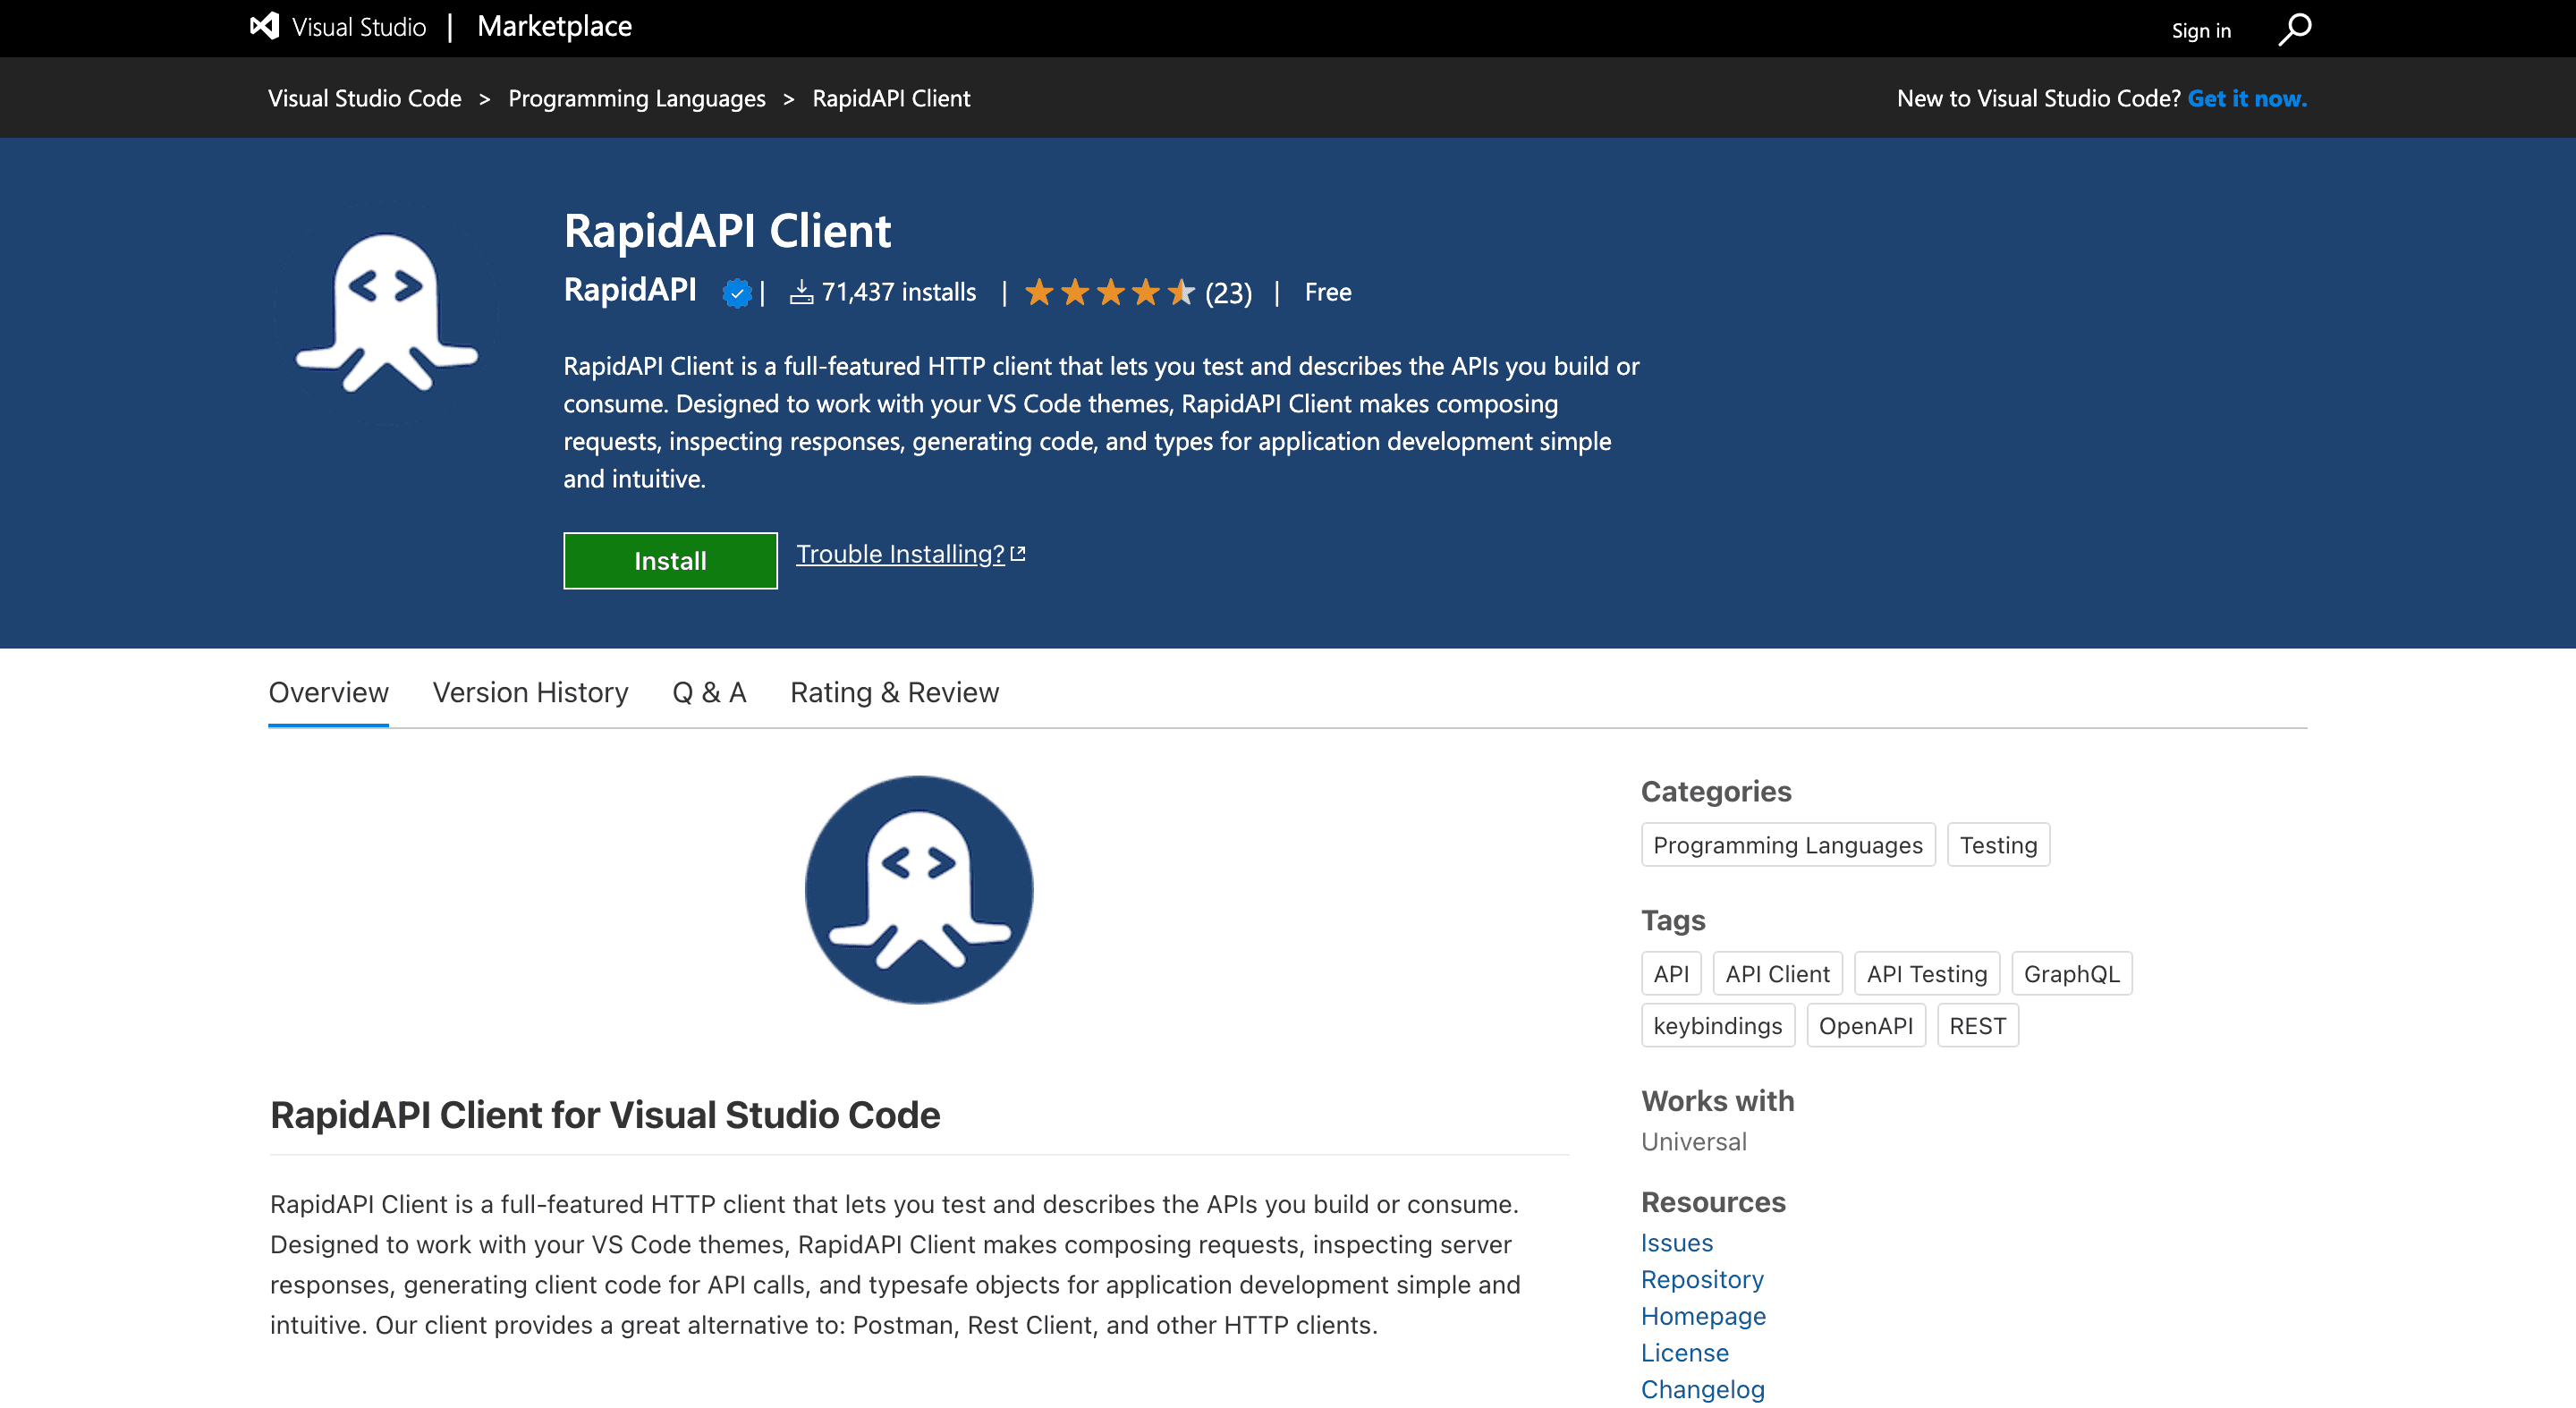Click the RapidAPI Client page title
Screen dimensions: 2576x1408
727,231
